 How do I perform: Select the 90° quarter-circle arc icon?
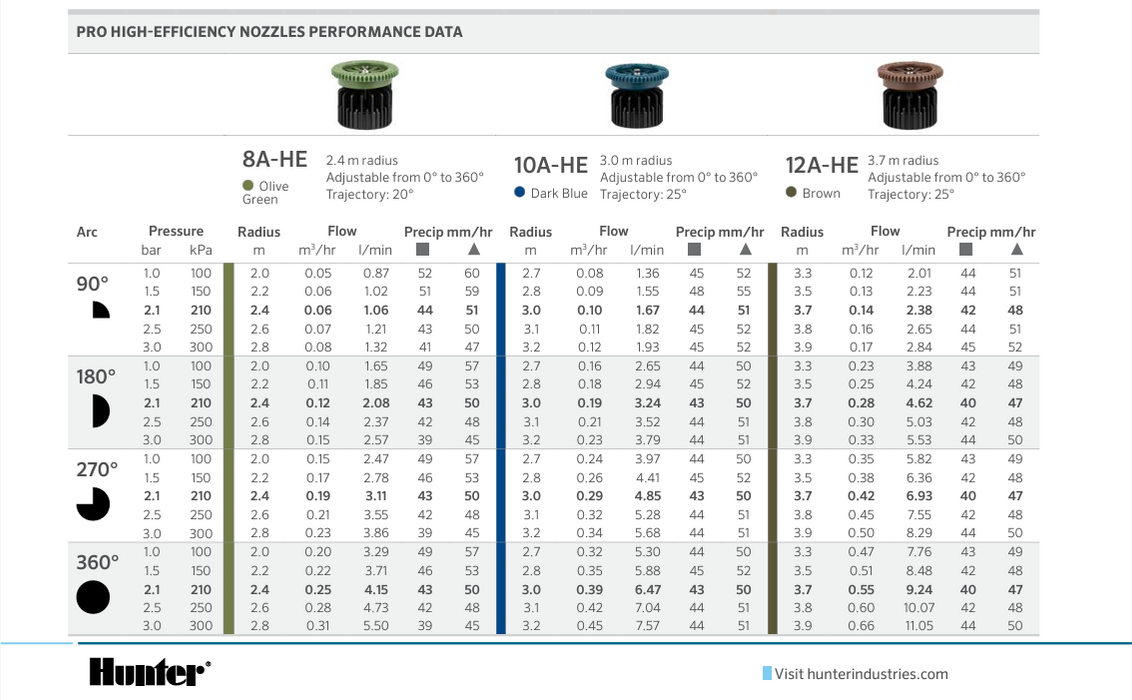[100, 310]
